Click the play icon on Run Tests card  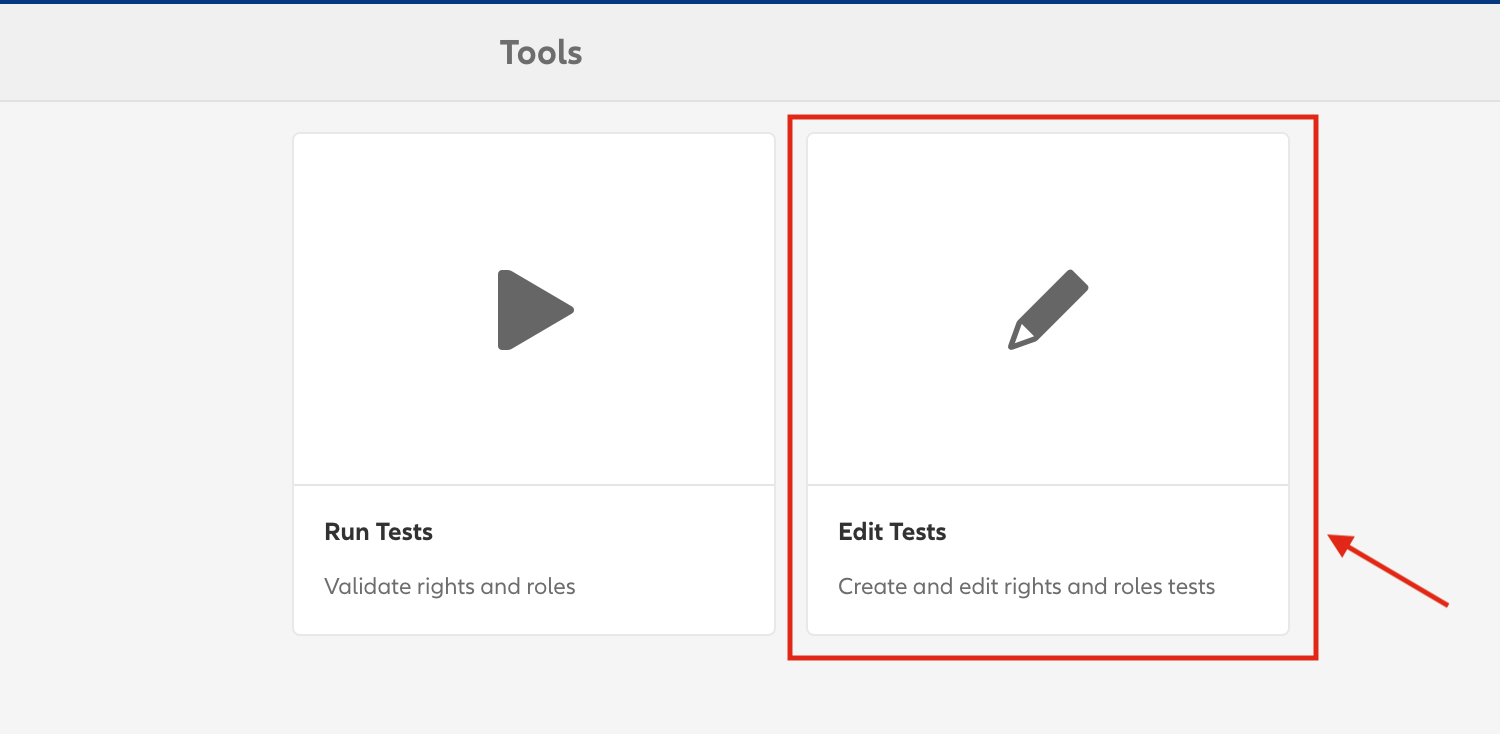pyautogui.click(x=536, y=310)
